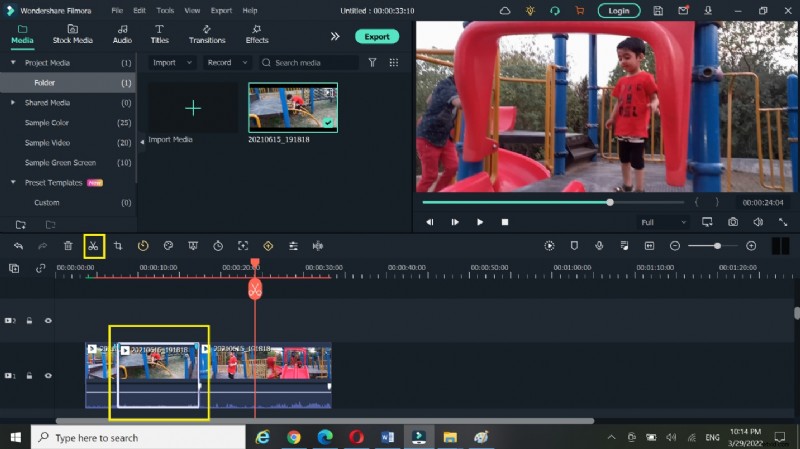This screenshot has height=449, width=800.
Task: Step back one frame in preview
Action: pyautogui.click(x=430, y=222)
